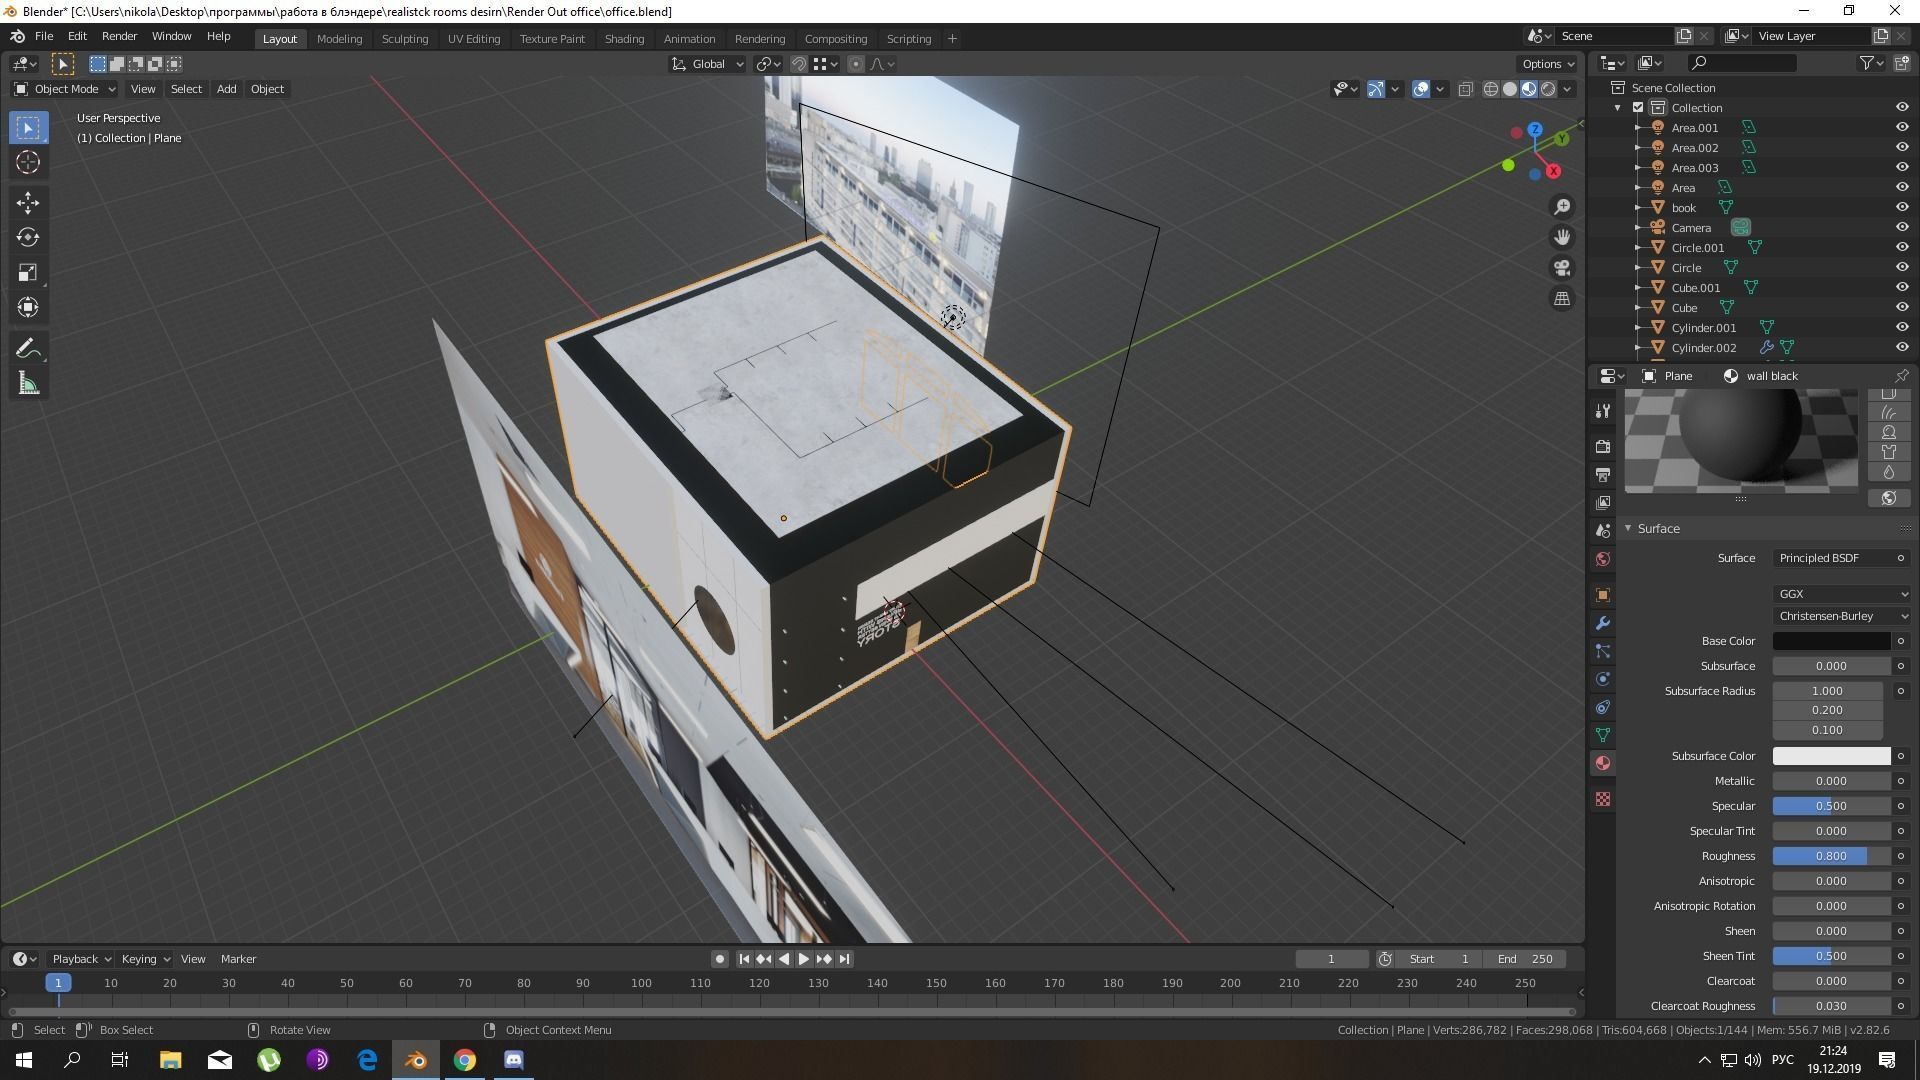Toggle snapping magnet in the header
Image resolution: width=1920 pixels, height=1080 pixels.
point(798,64)
